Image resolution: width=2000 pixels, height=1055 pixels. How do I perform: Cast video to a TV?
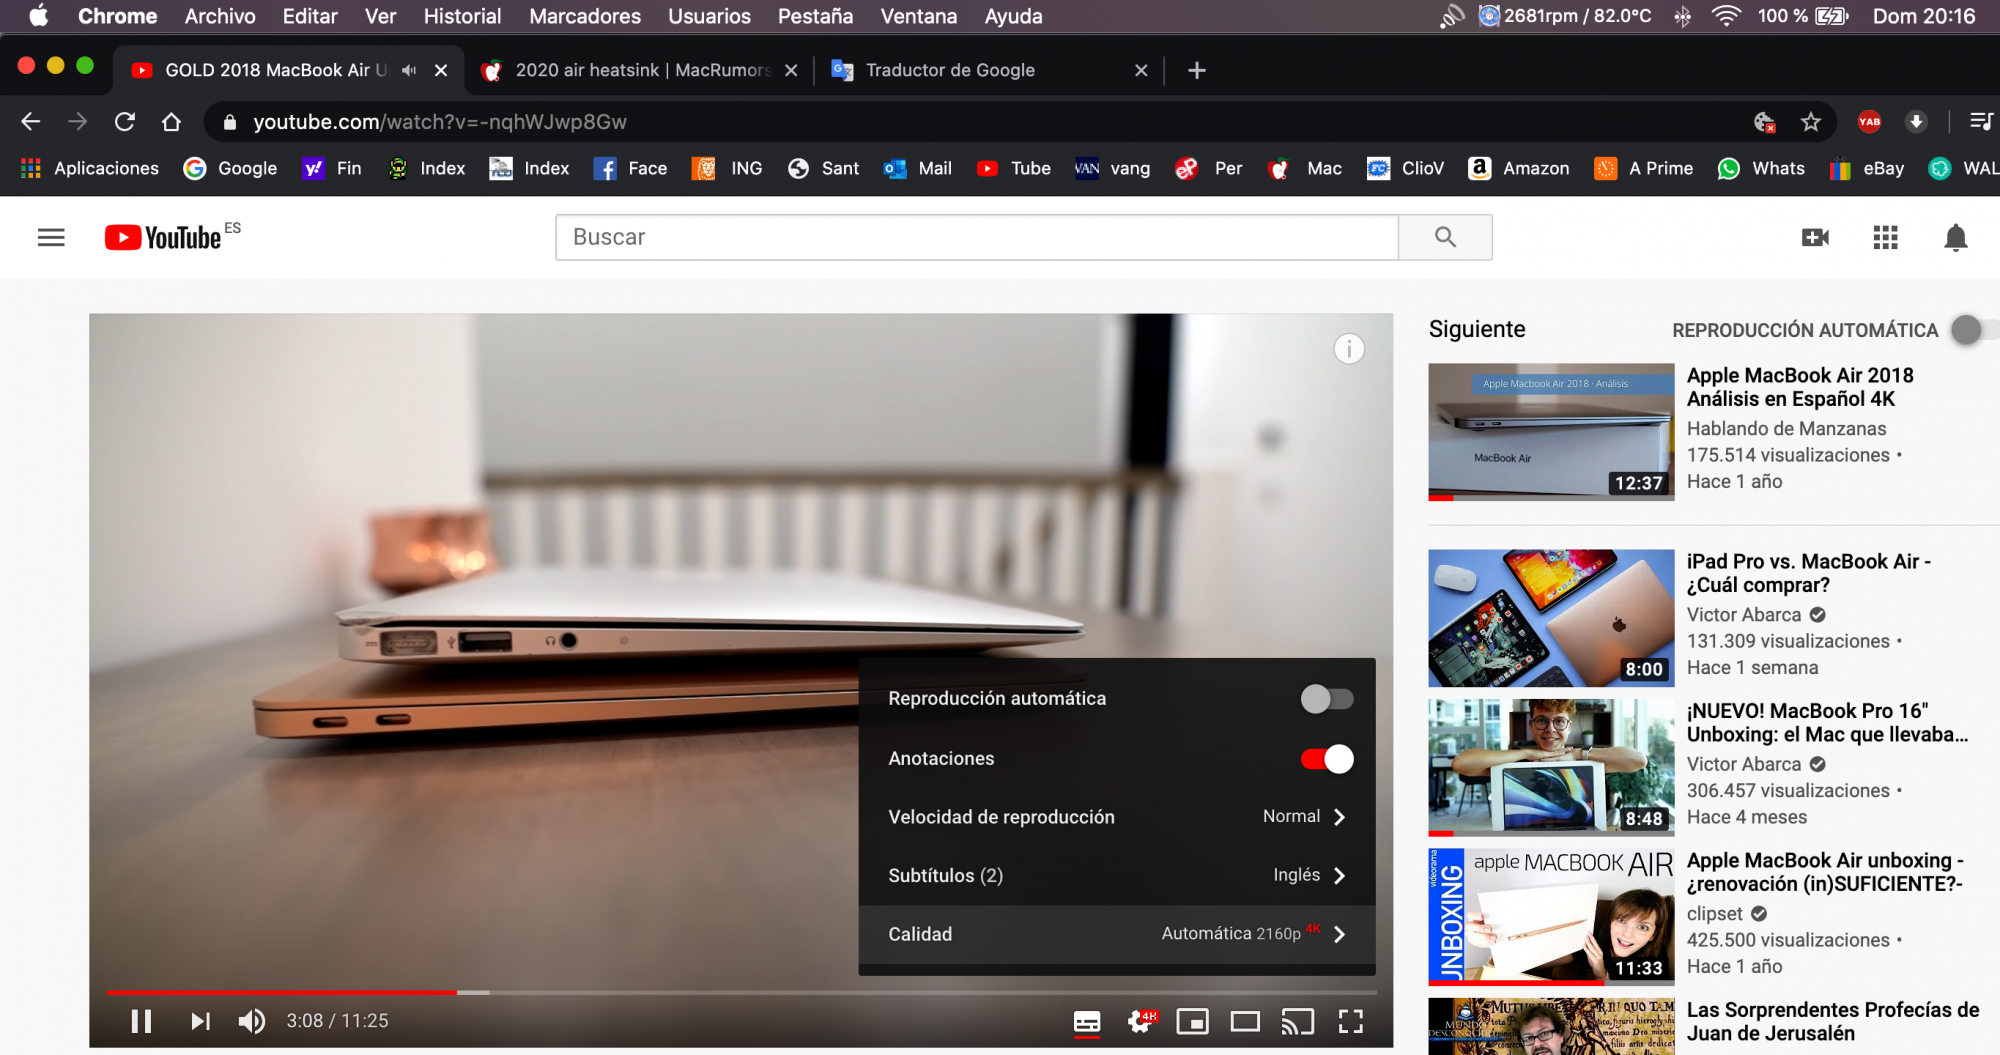point(1298,1021)
